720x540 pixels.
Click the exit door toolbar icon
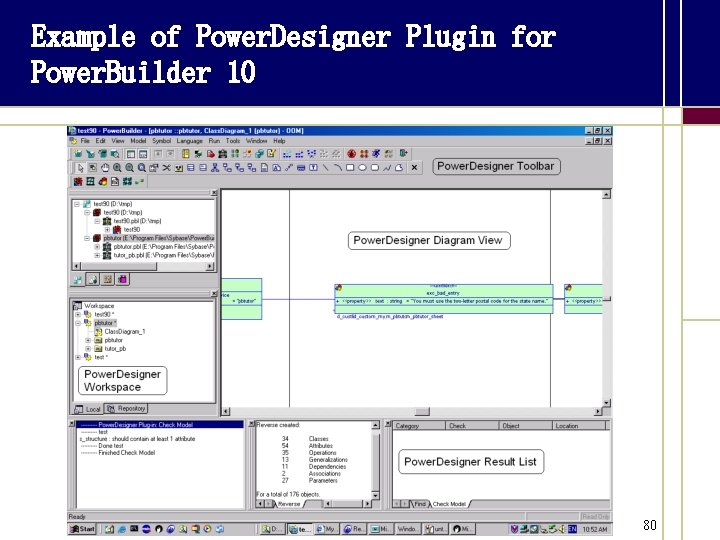tap(403, 153)
